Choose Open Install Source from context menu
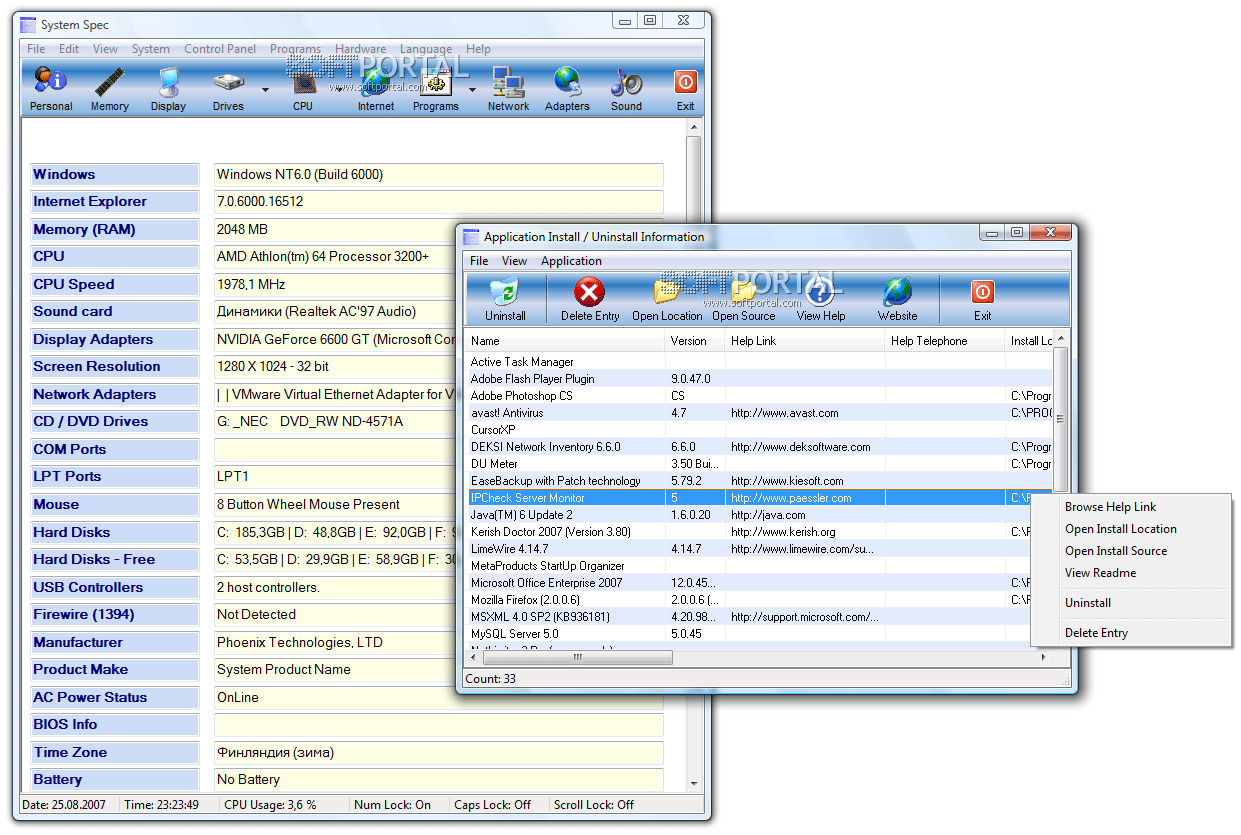 (x=1116, y=551)
